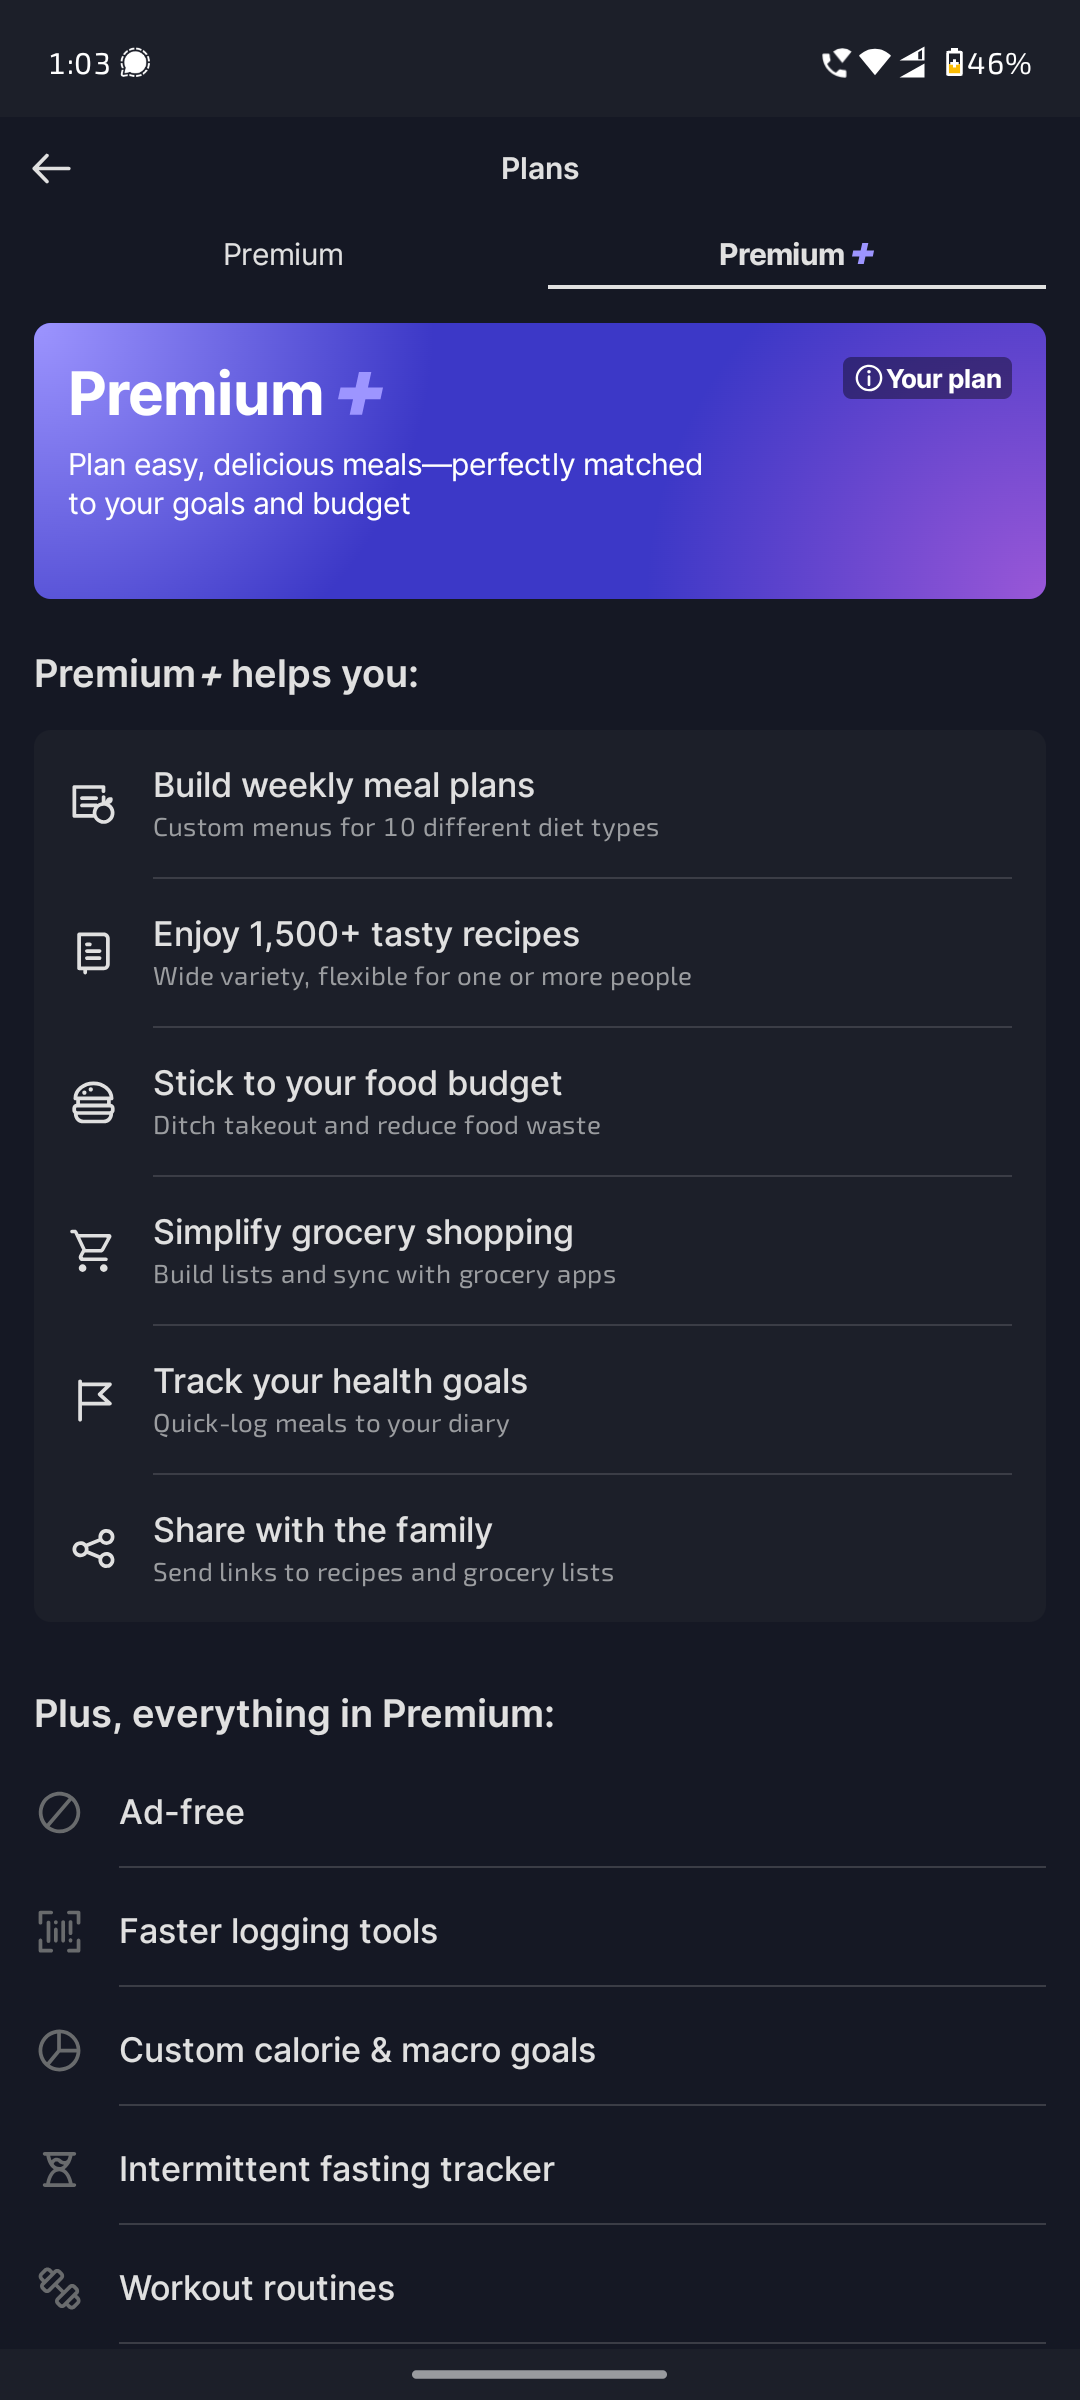Tap the Your plan info badge
1080x2400 pixels.
[x=927, y=379]
